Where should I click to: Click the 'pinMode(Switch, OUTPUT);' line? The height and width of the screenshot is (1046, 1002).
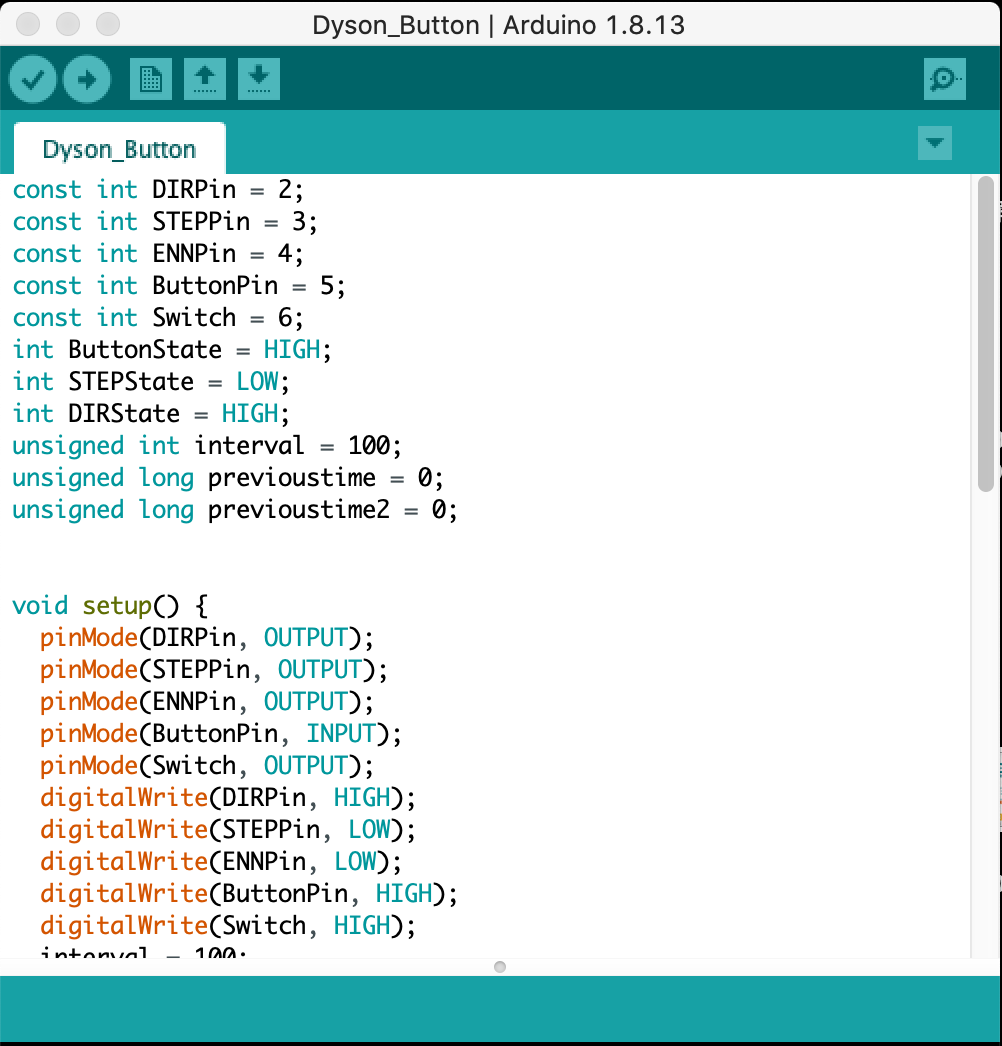(x=207, y=766)
